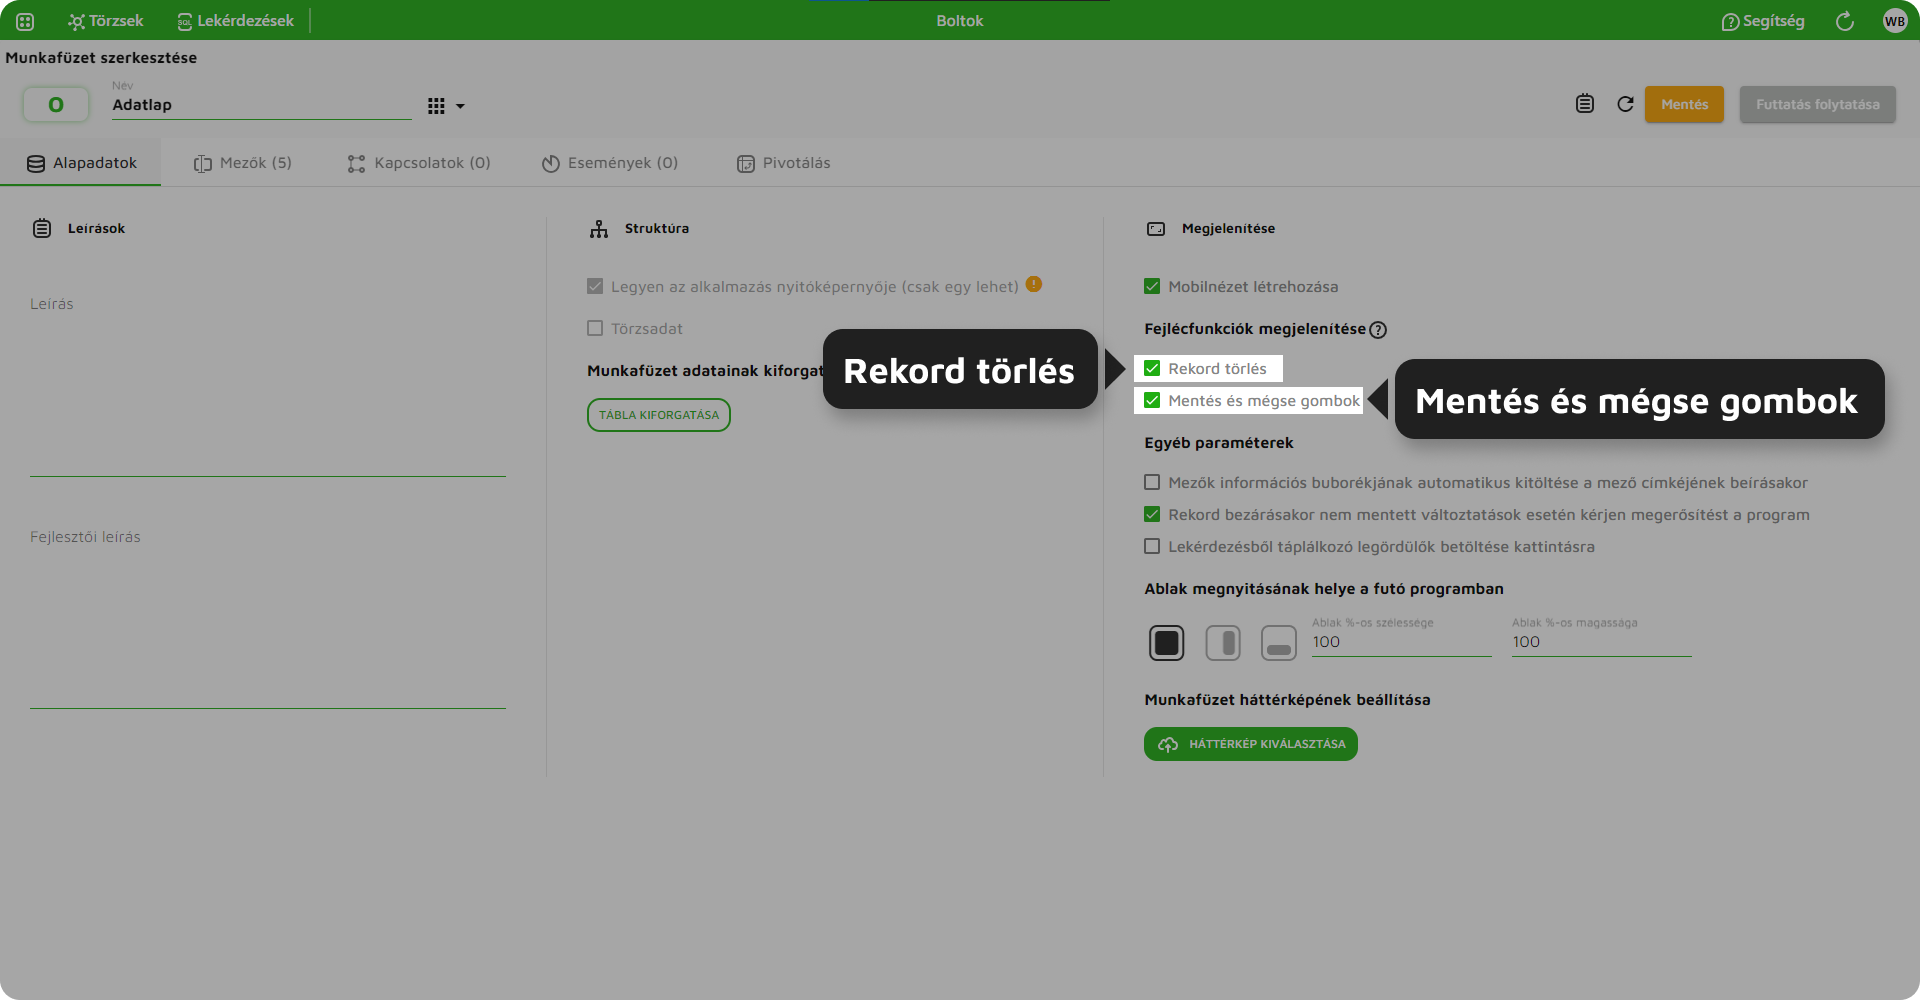Viewport: 1920px width, 1000px height.
Task: Edit the Név field containing Adatlap
Action: pyautogui.click(x=261, y=105)
